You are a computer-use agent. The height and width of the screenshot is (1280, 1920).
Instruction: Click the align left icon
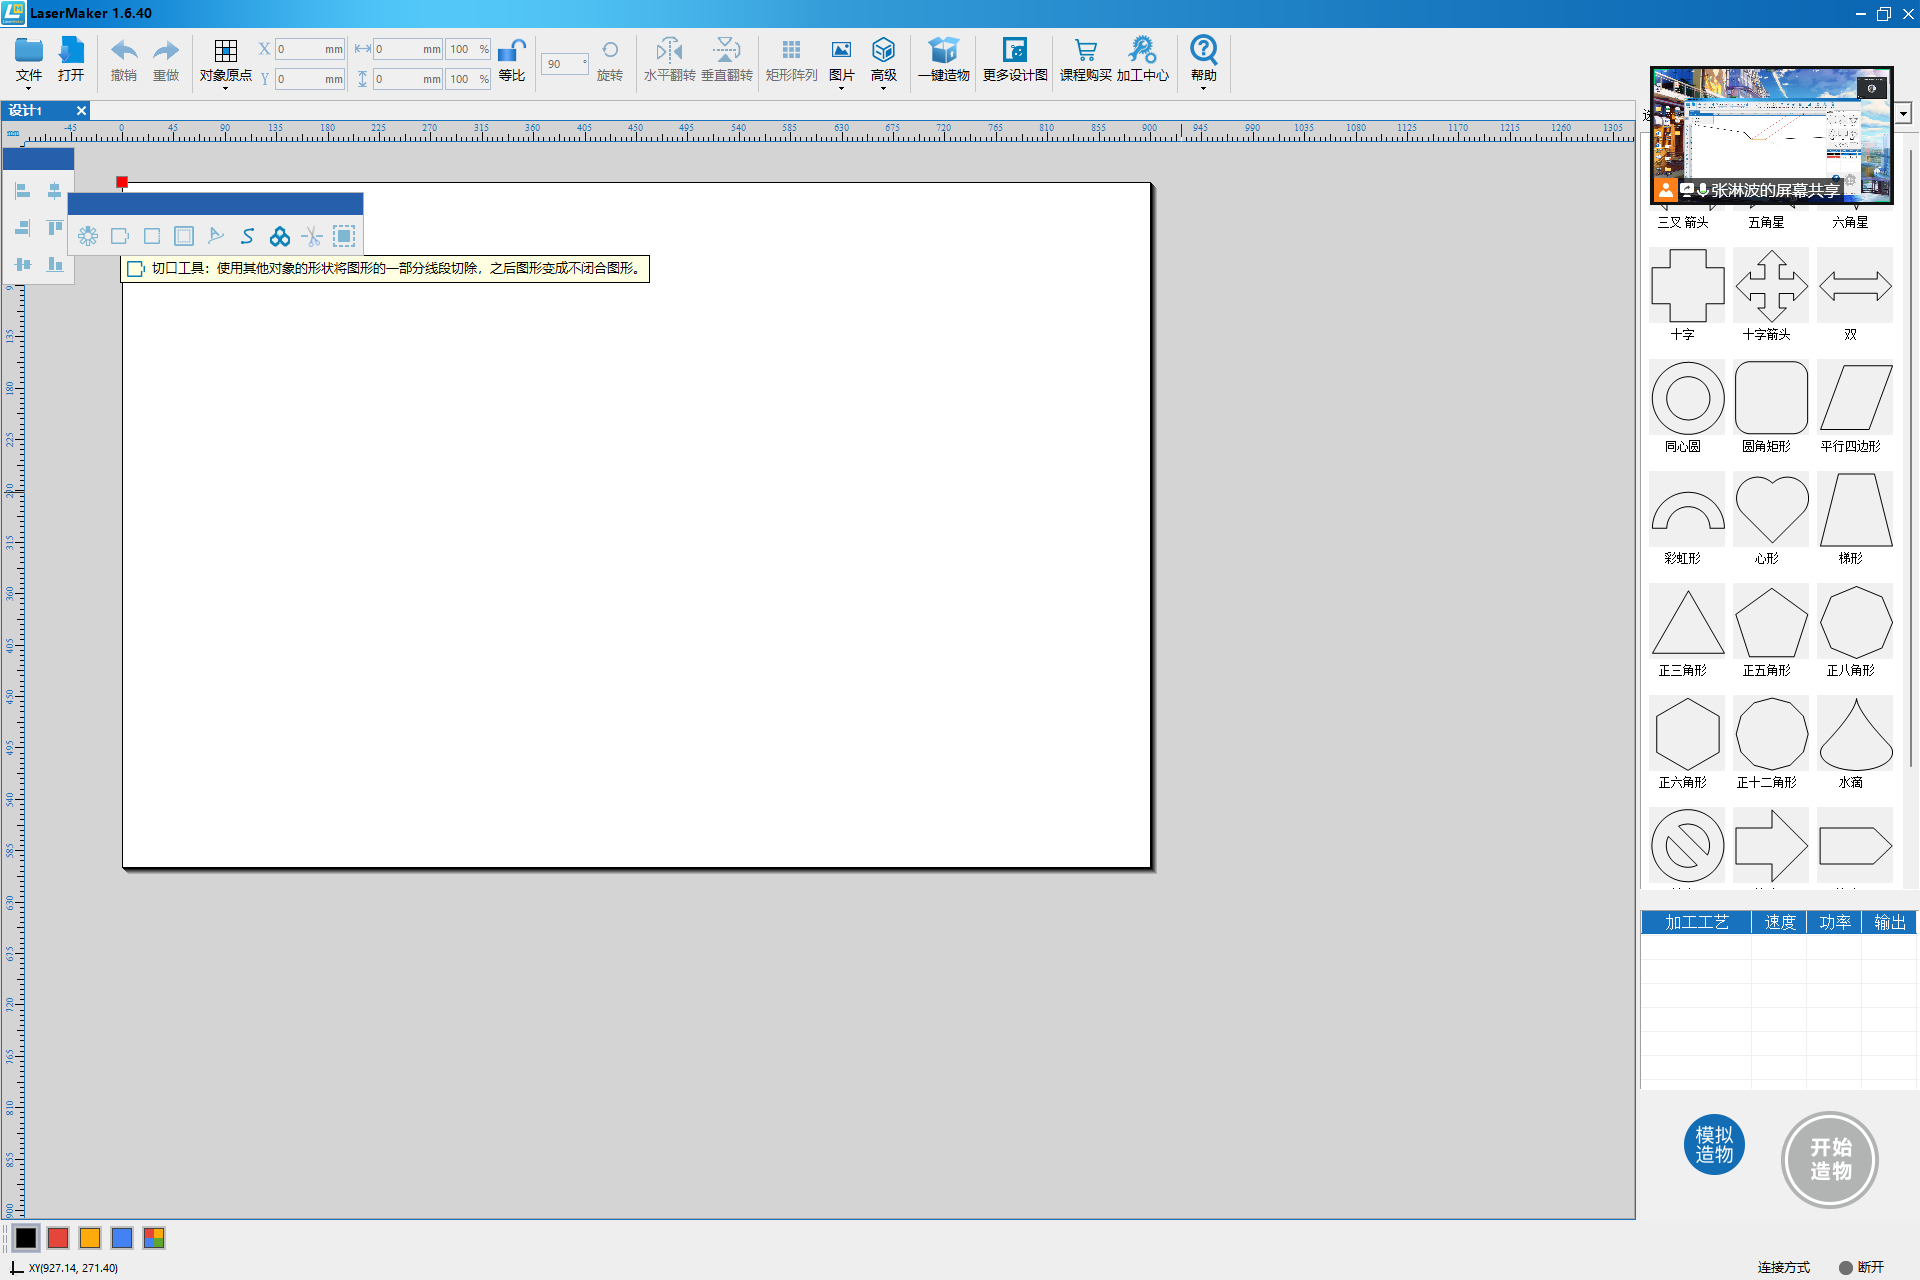pos(22,191)
